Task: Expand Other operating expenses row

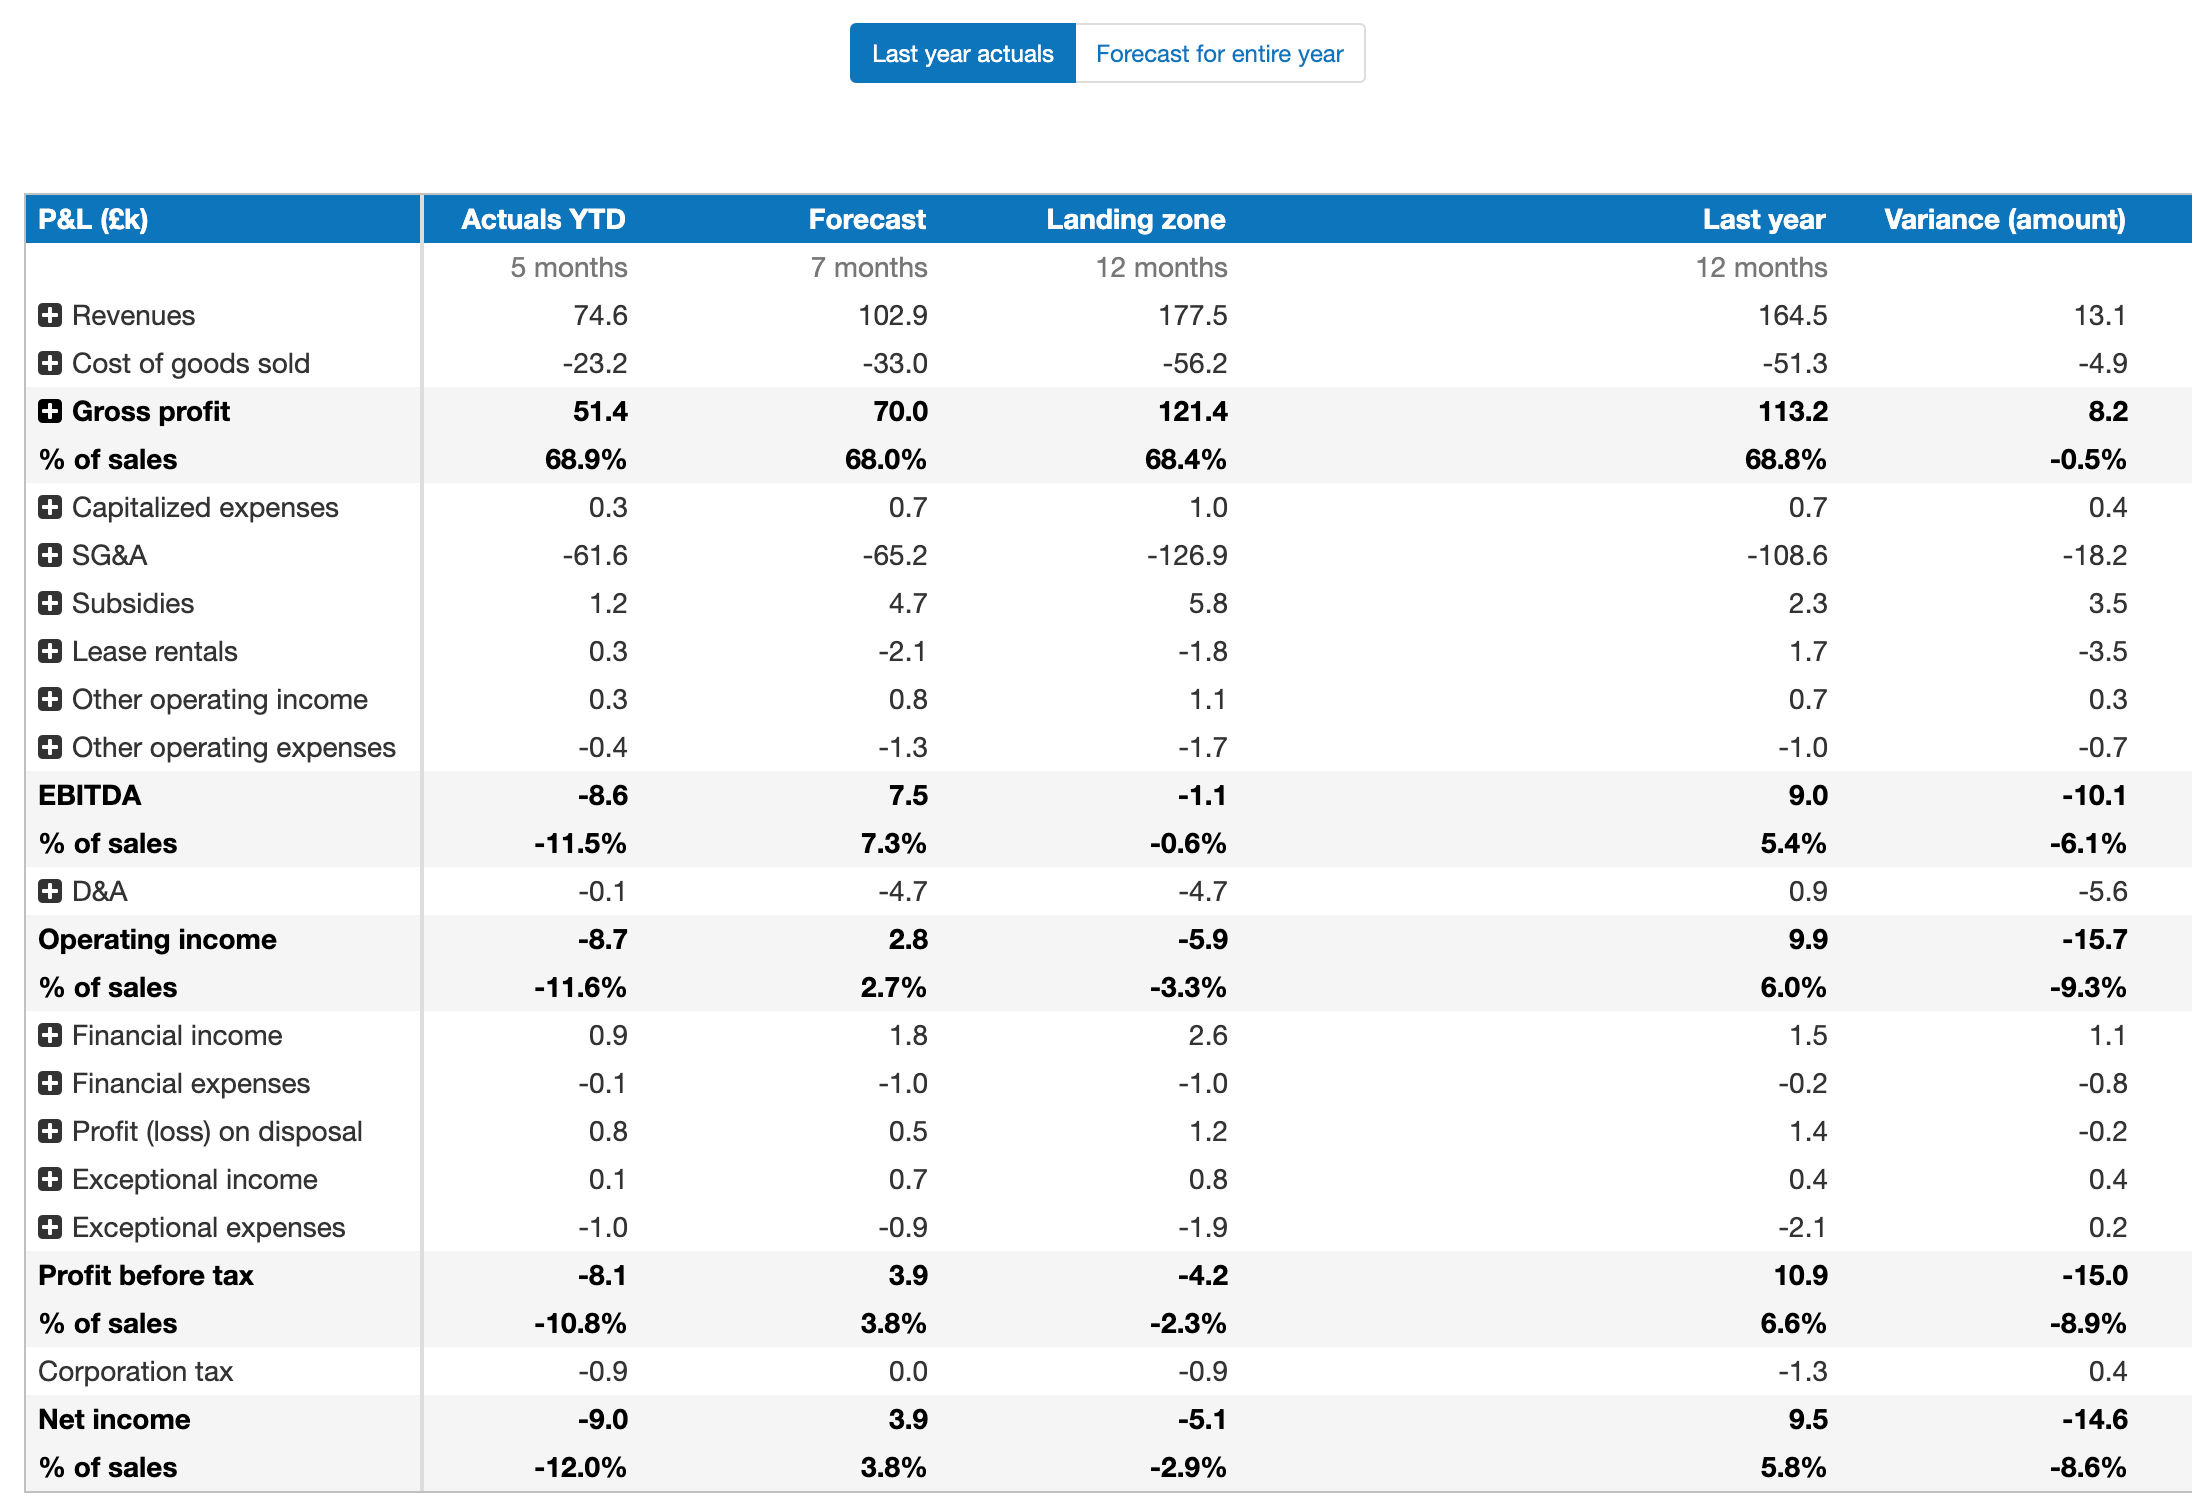Action: point(50,748)
